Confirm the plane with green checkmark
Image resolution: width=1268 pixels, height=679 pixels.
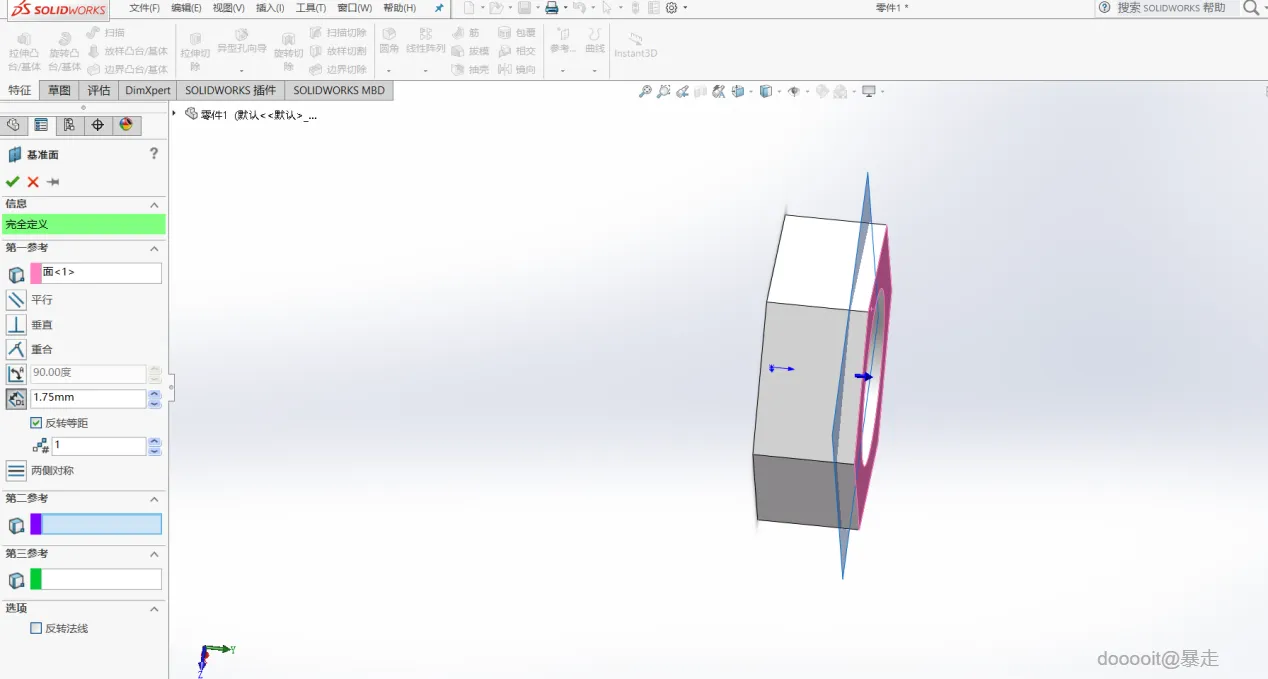tap(12, 182)
